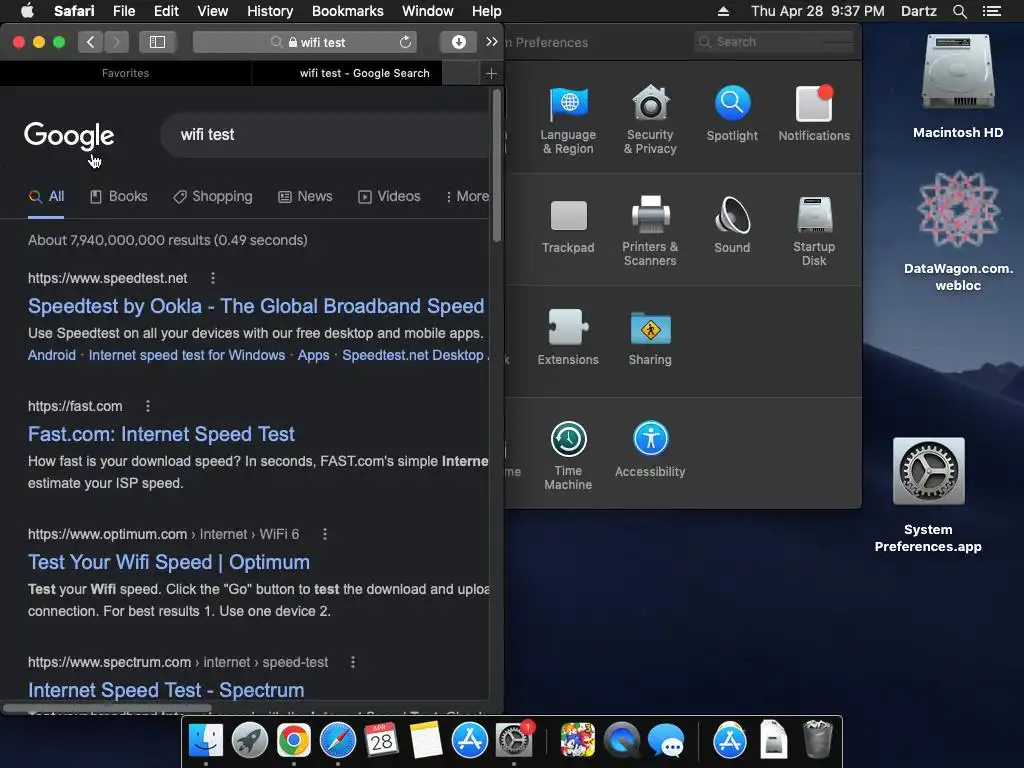Open Extensions preferences

point(568,337)
